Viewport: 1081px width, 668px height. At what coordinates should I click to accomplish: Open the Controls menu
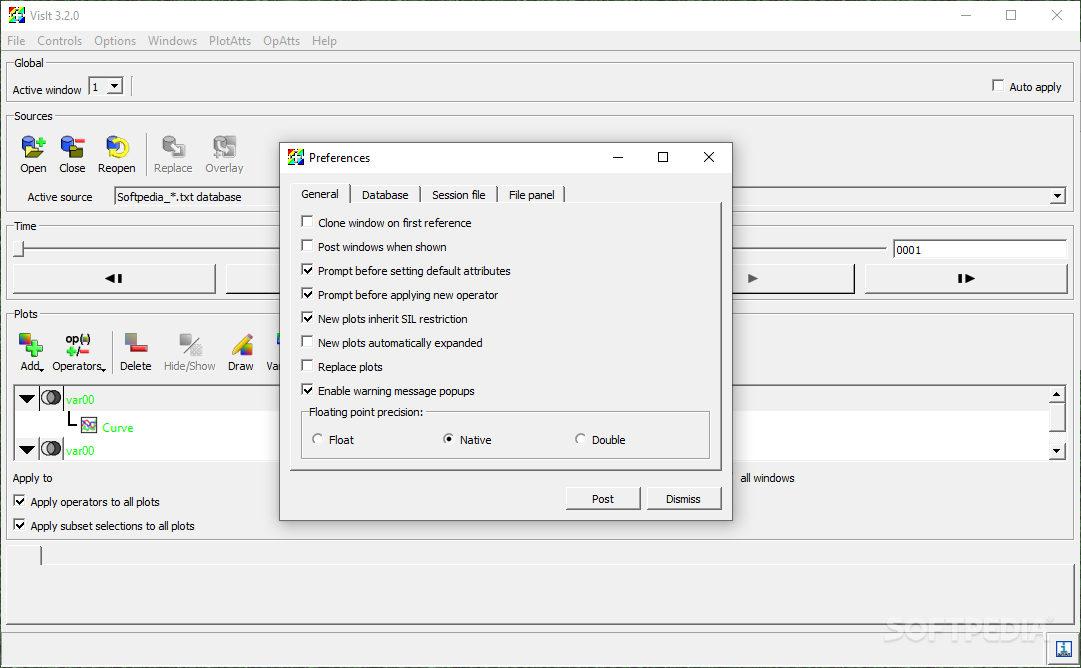pos(59,41)
